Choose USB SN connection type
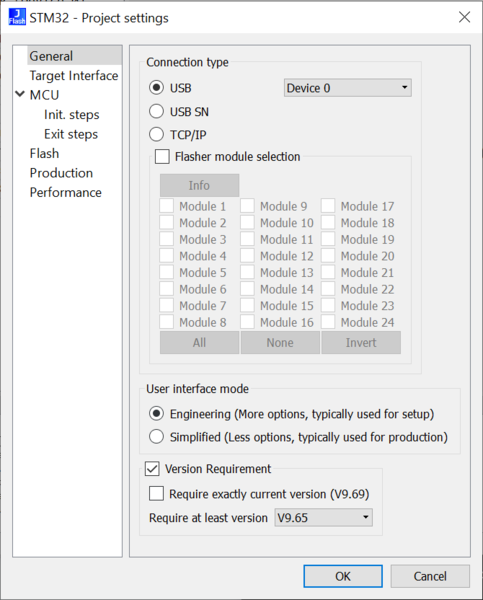Screen dimensions: 483x600 pos(156,111)
